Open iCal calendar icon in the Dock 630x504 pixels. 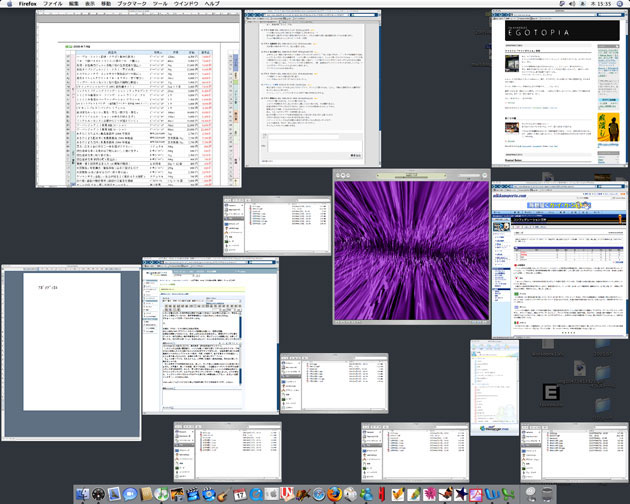[x=240, y=493]
